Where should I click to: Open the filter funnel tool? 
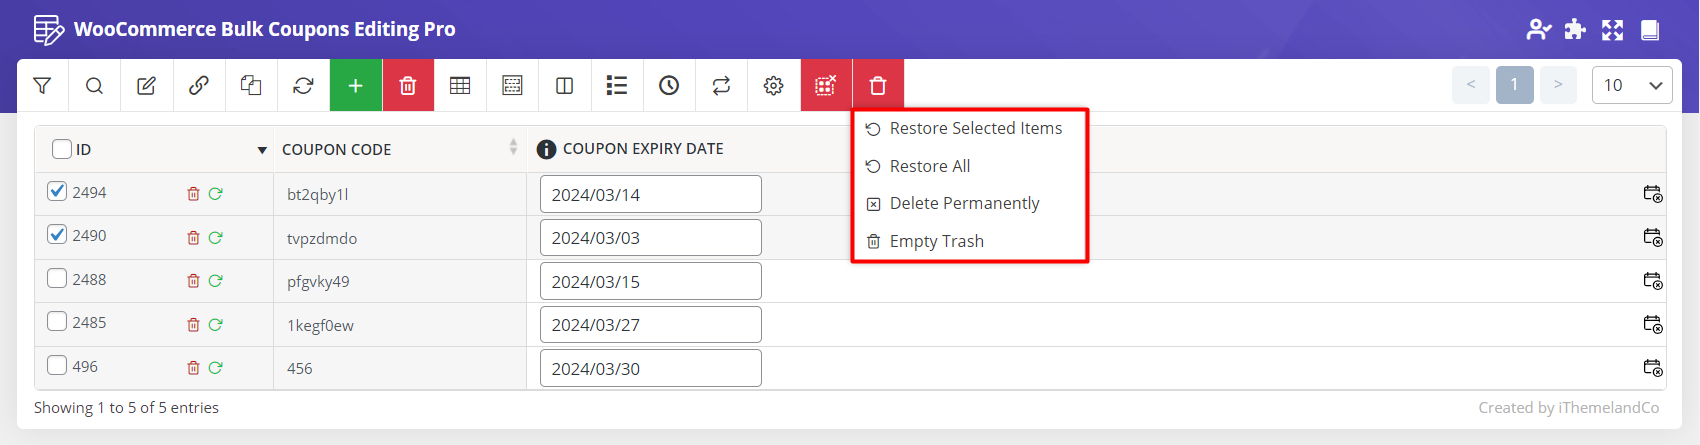coord(42,86)
